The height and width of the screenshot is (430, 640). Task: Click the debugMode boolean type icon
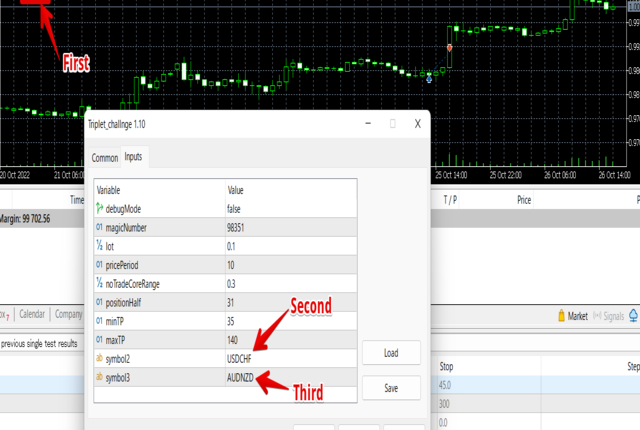pos(99,209)
